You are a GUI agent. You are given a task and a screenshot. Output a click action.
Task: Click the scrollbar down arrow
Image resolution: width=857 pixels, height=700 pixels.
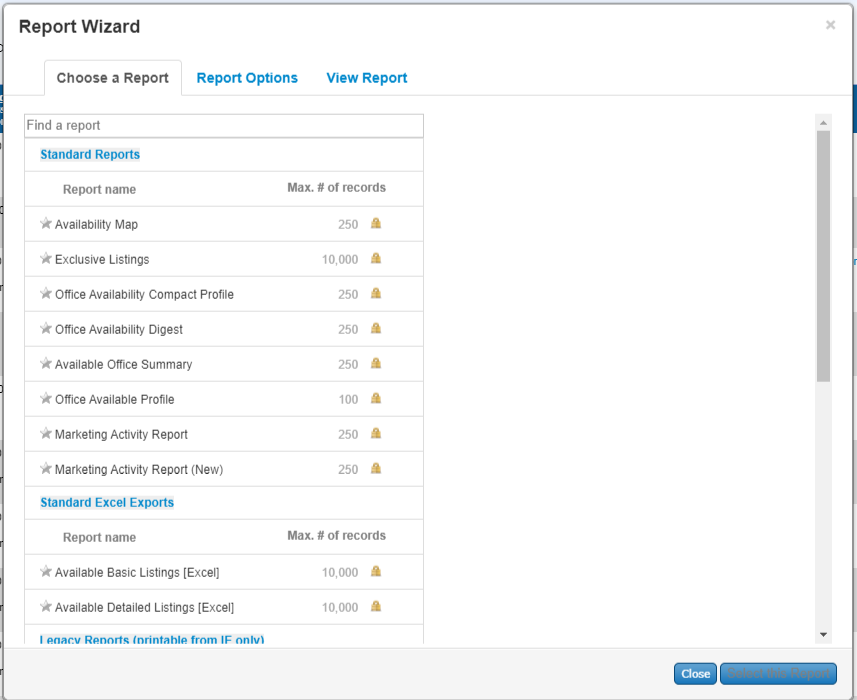coord(823,634)
